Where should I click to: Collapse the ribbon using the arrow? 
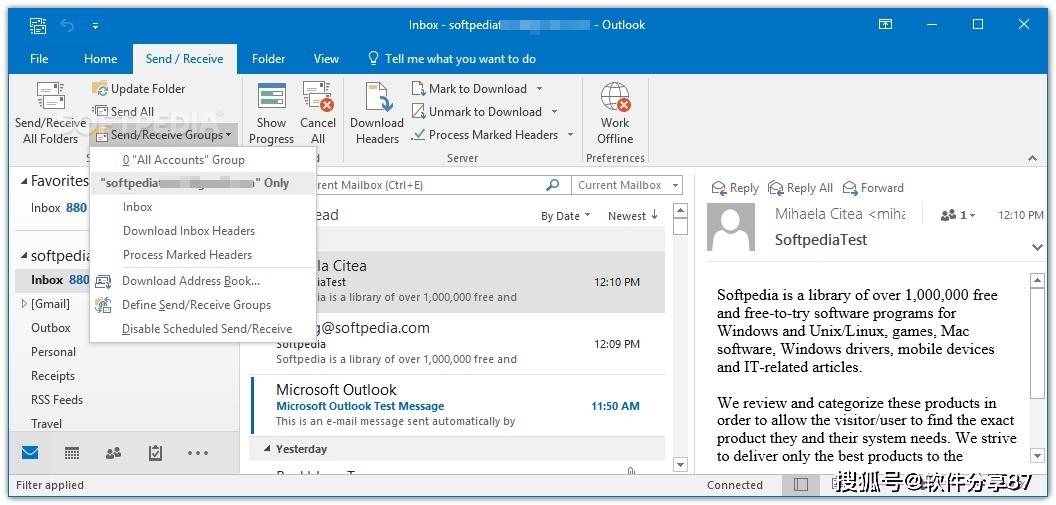(x=1033, y=158)
